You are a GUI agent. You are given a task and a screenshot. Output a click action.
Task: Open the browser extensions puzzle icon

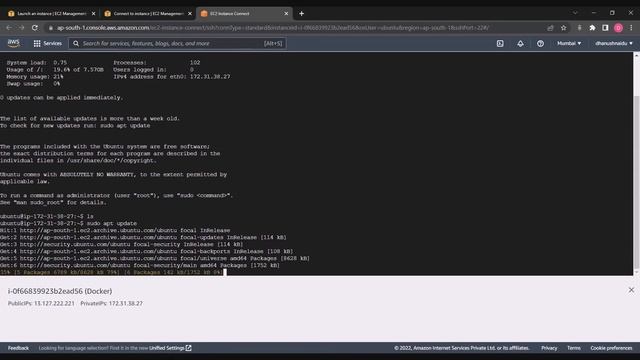[x=592, y=28]
